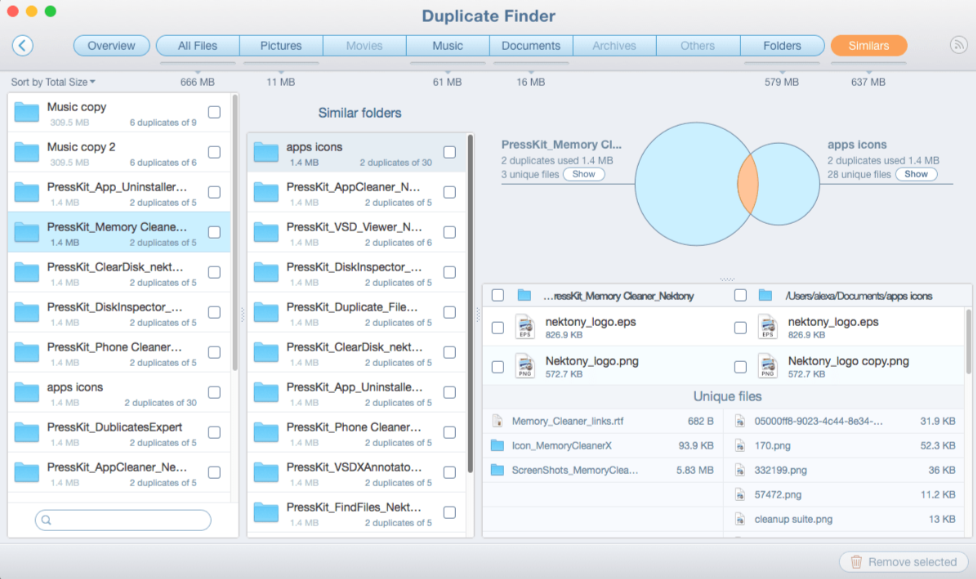Click the Icon_MemoryCleanerX folder icon
Screen dimensions: 976x579
pos(497,445)
